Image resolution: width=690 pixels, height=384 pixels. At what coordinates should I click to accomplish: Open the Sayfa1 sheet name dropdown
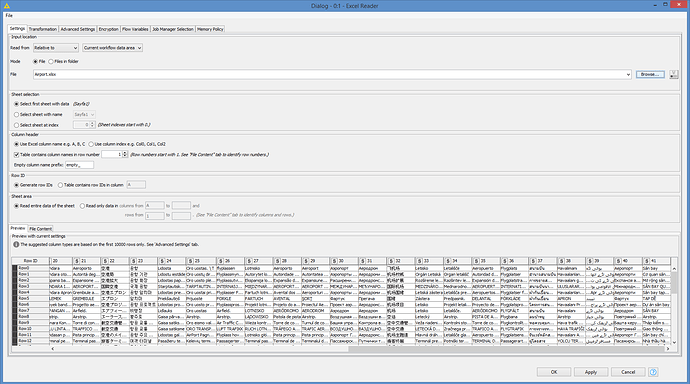[84, 114]
